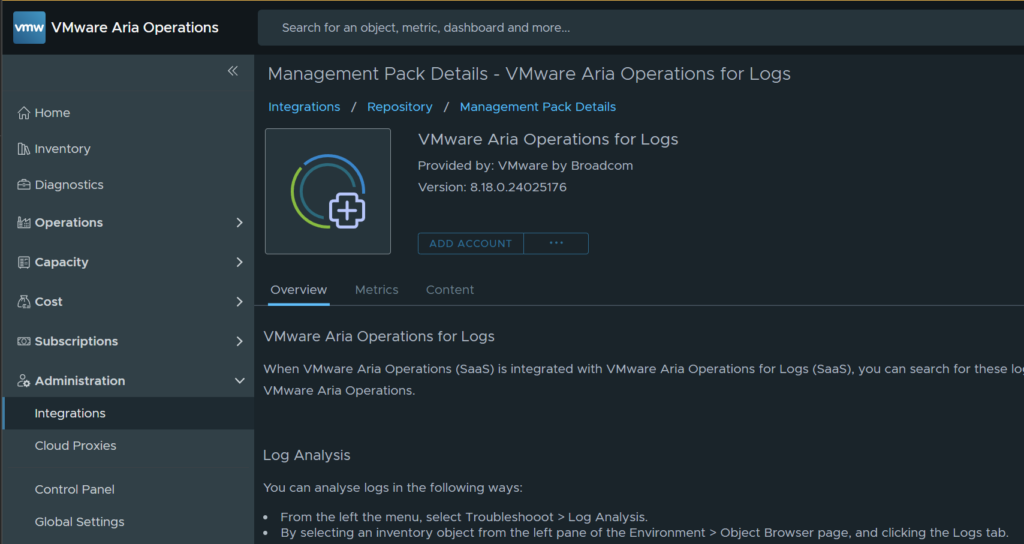Click the Cost menu label
The width and height of the screenshot is (1024, 544).
pos(48,302)
